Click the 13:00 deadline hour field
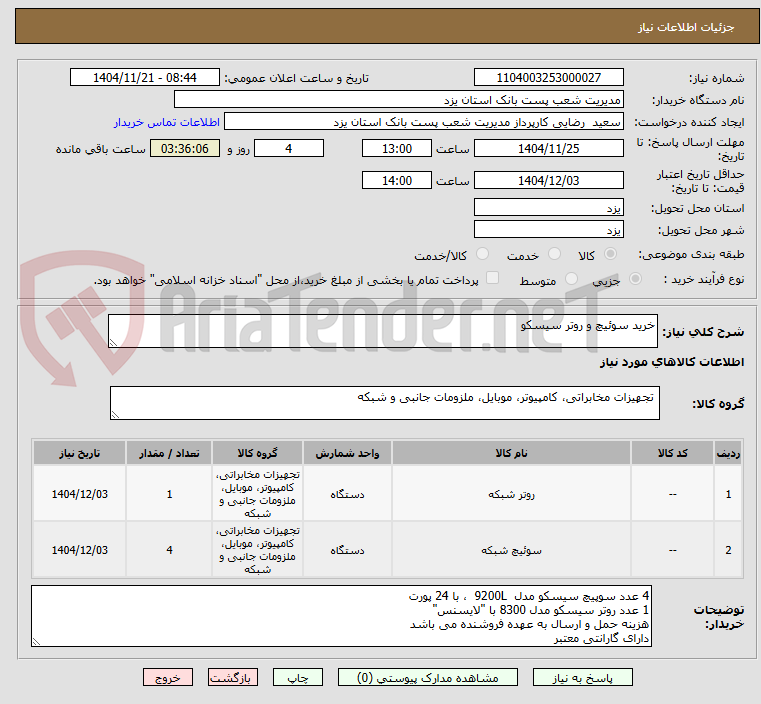This screenshot has width=761, height=704. pyautogui.click(x=397, y=148)
